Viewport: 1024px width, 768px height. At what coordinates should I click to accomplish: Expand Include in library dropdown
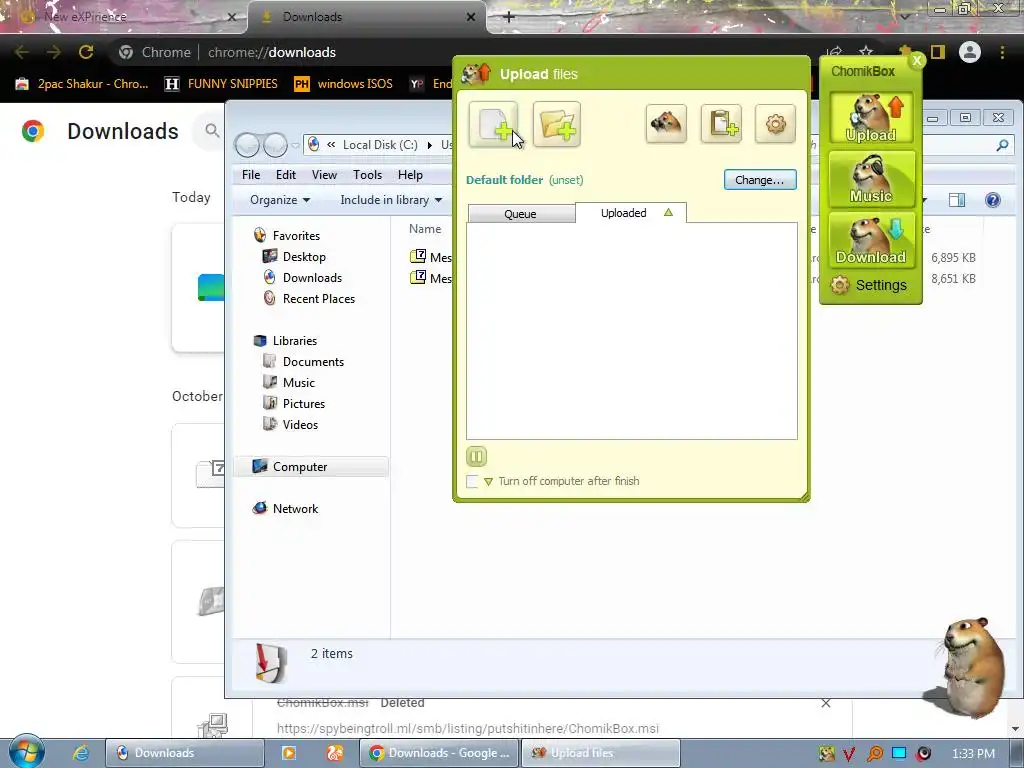coord(391,200)
